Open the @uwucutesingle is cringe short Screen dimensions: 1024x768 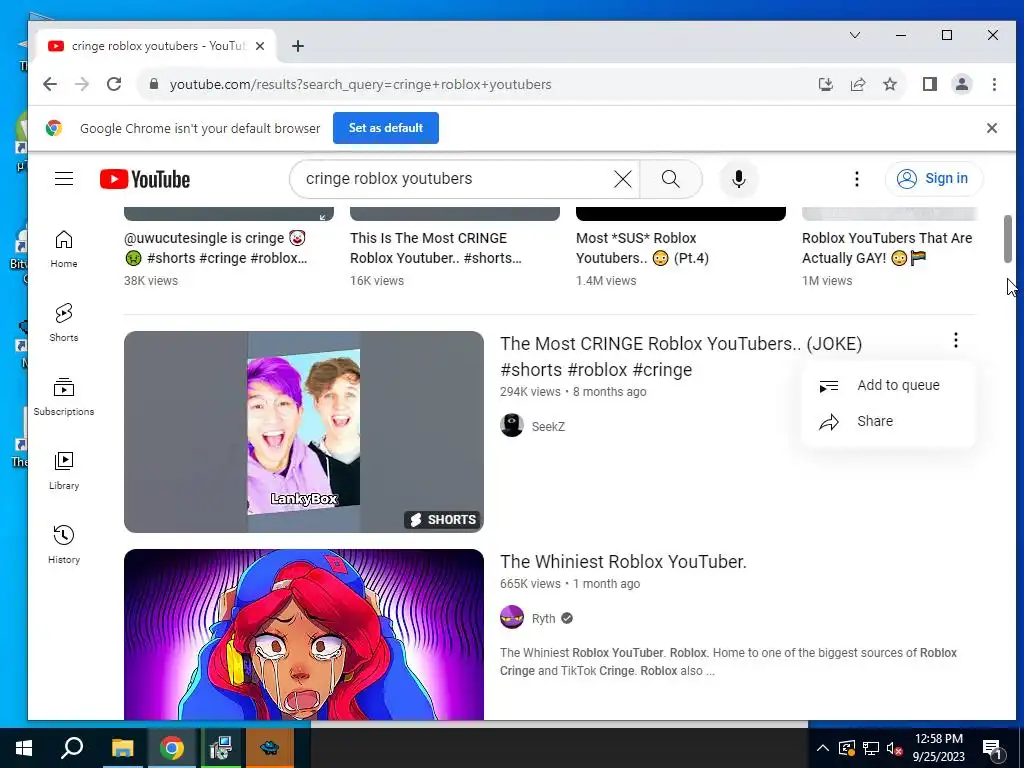coord(216,248)
